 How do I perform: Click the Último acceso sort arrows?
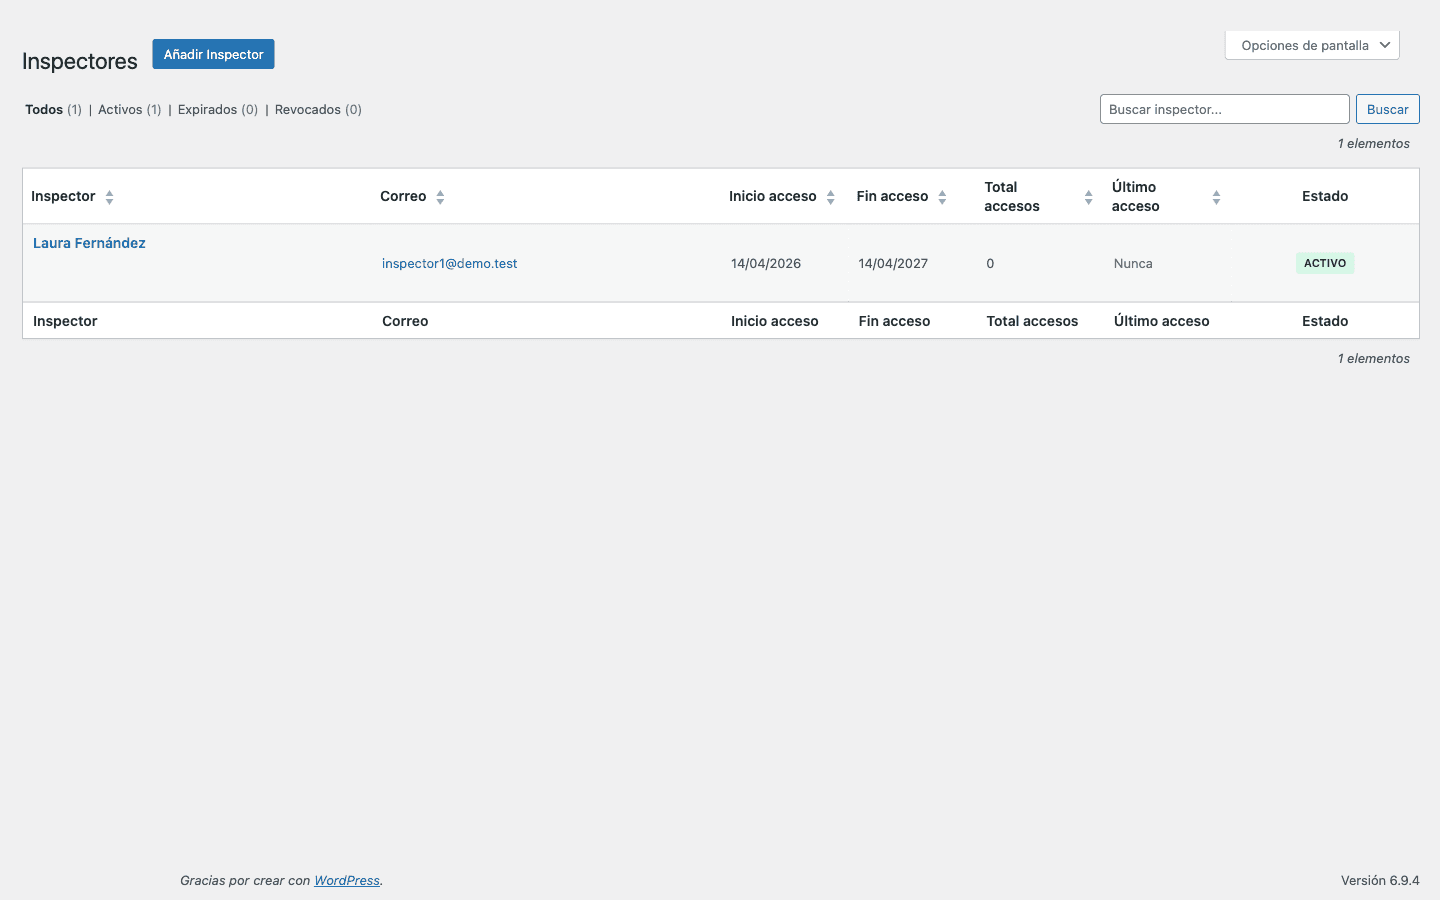1216,197
